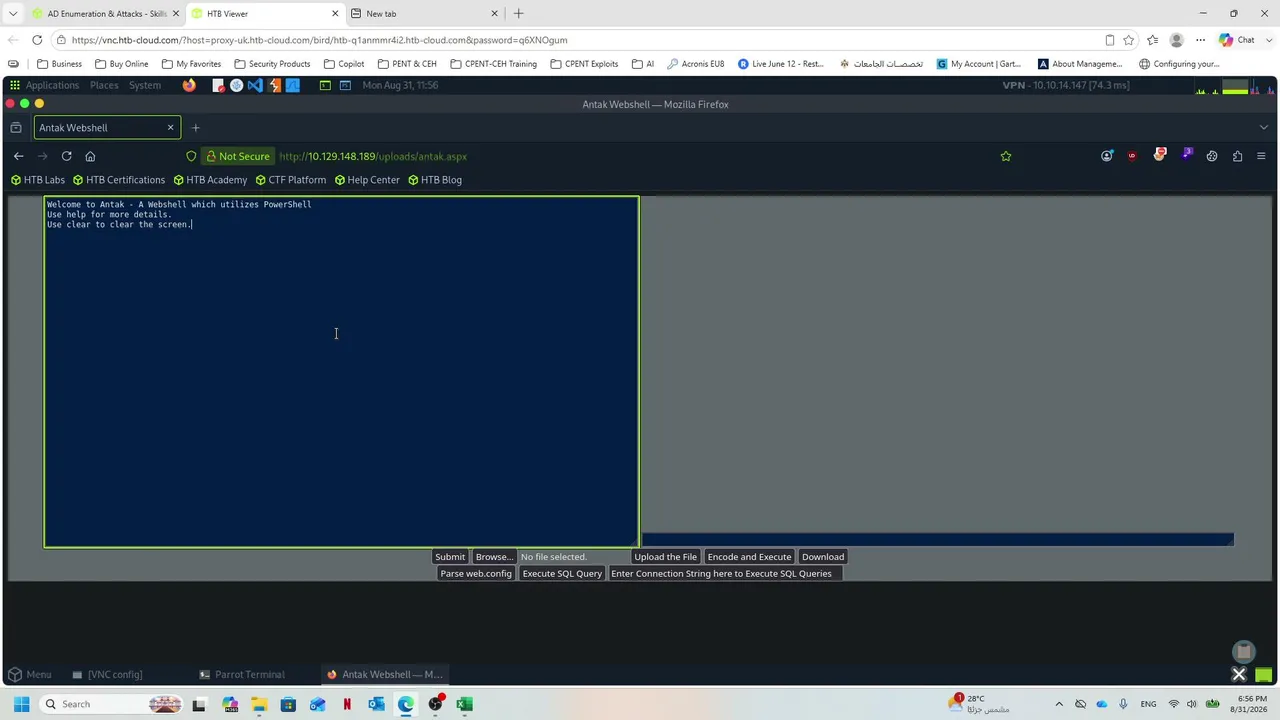
Task: Show hidden tray icons chevron
Action: point(1059,704)
